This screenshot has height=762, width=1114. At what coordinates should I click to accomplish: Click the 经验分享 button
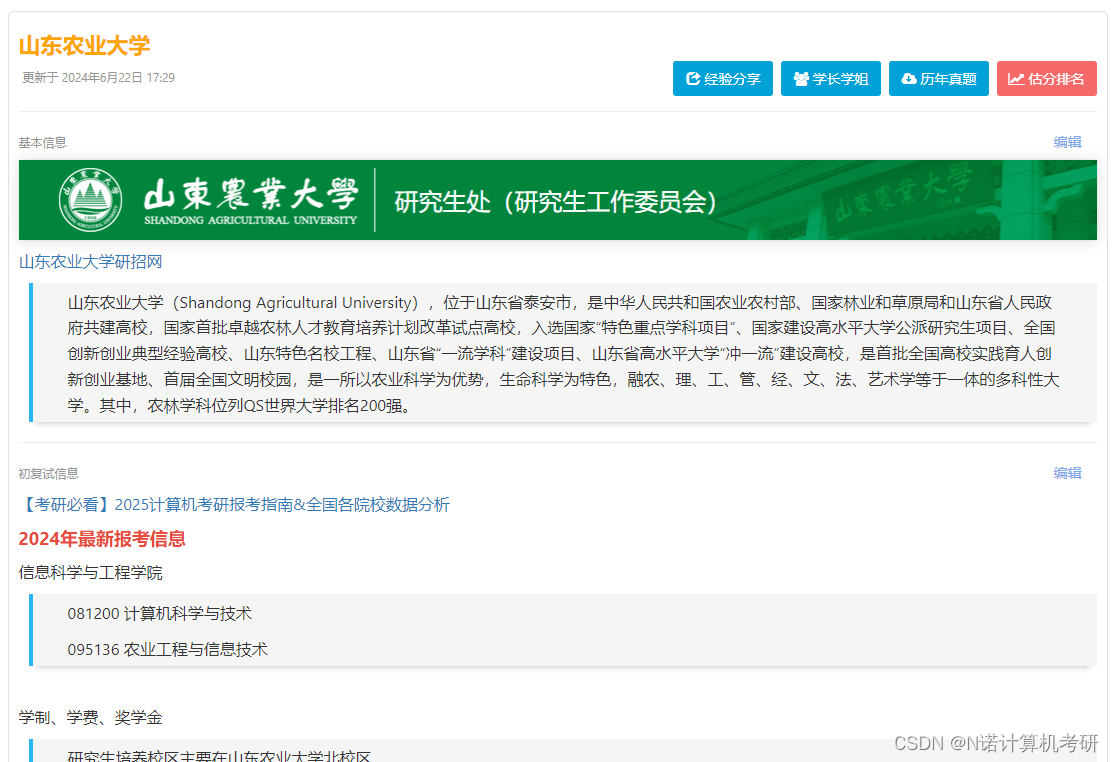click(x=723, y=79)
